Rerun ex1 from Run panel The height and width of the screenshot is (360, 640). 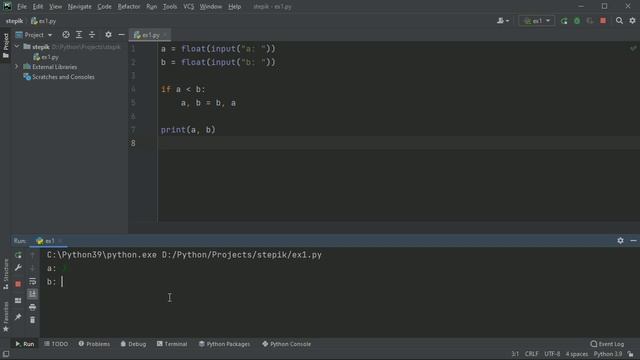pos(18,255)
